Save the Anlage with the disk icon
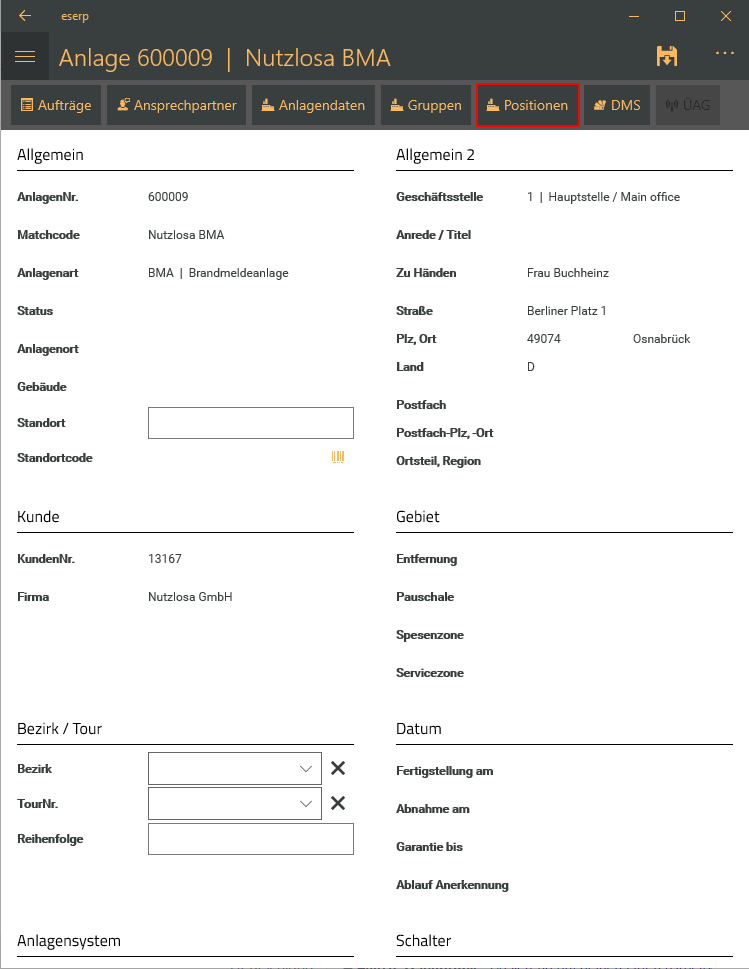Image resolution: width=749 pixels, height=969 pixels. 667,57
